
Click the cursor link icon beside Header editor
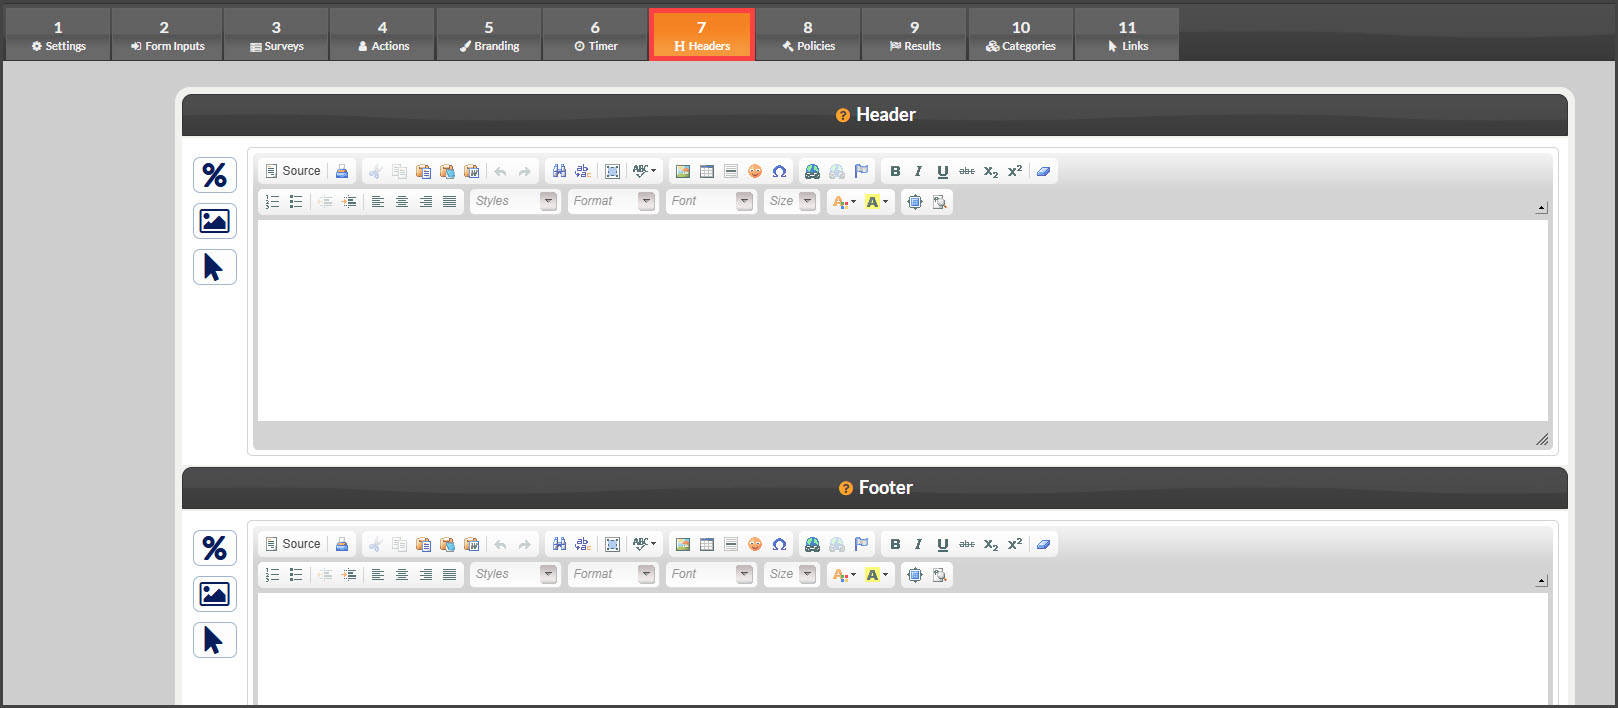[x=215, y=267]
